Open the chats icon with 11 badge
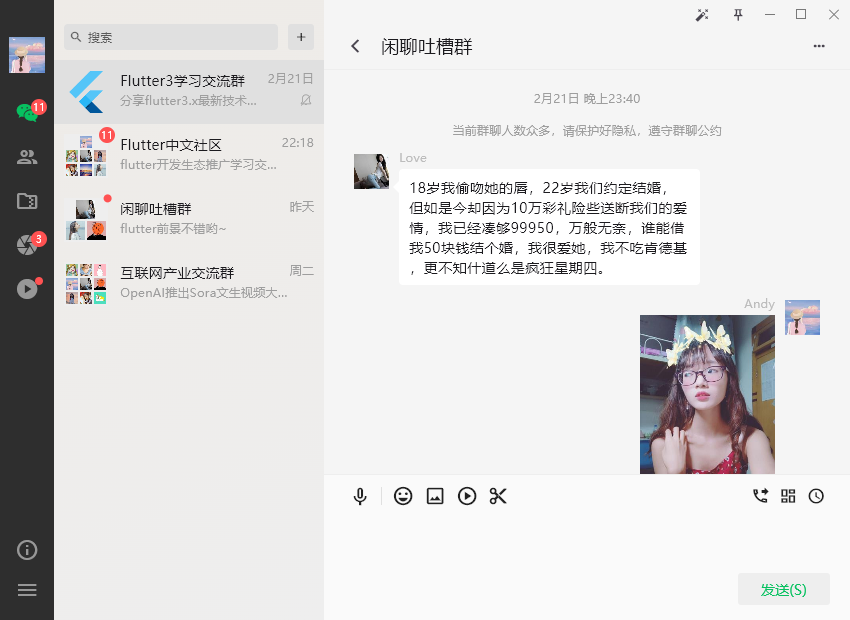The width and height of the screenshot is (850, 620). pos(27,112)
